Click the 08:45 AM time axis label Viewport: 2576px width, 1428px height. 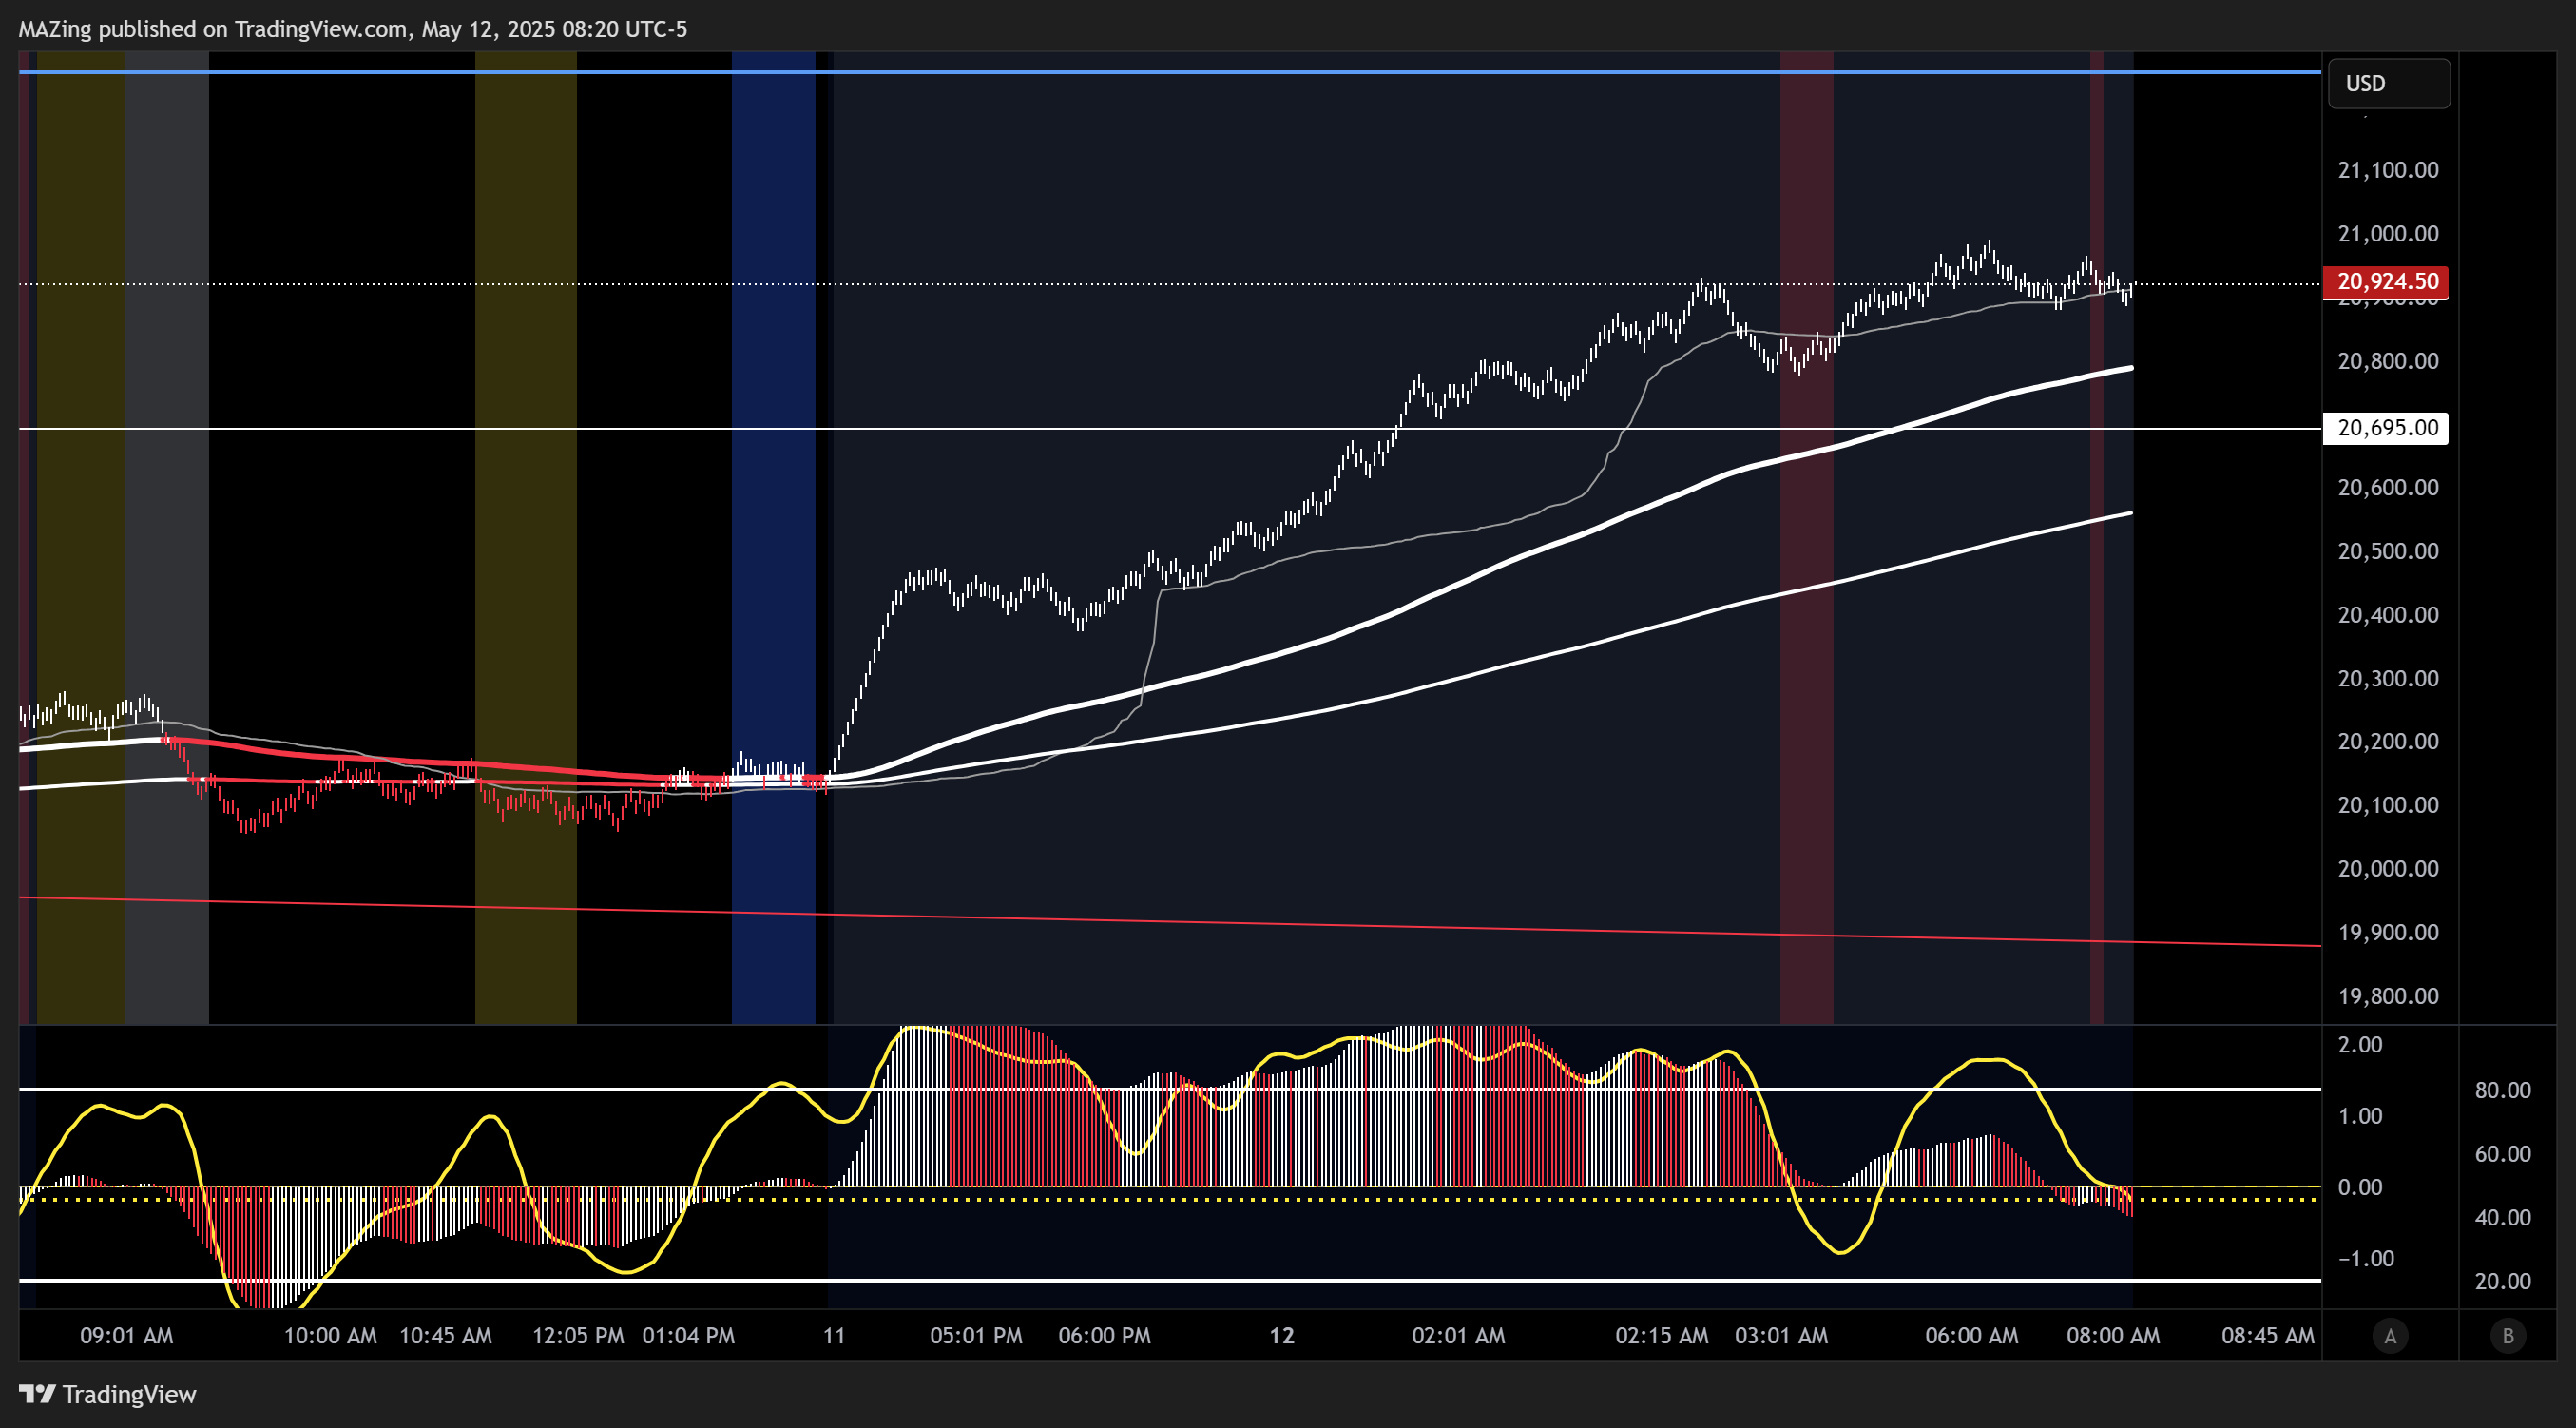[x=2268, y=1336]
